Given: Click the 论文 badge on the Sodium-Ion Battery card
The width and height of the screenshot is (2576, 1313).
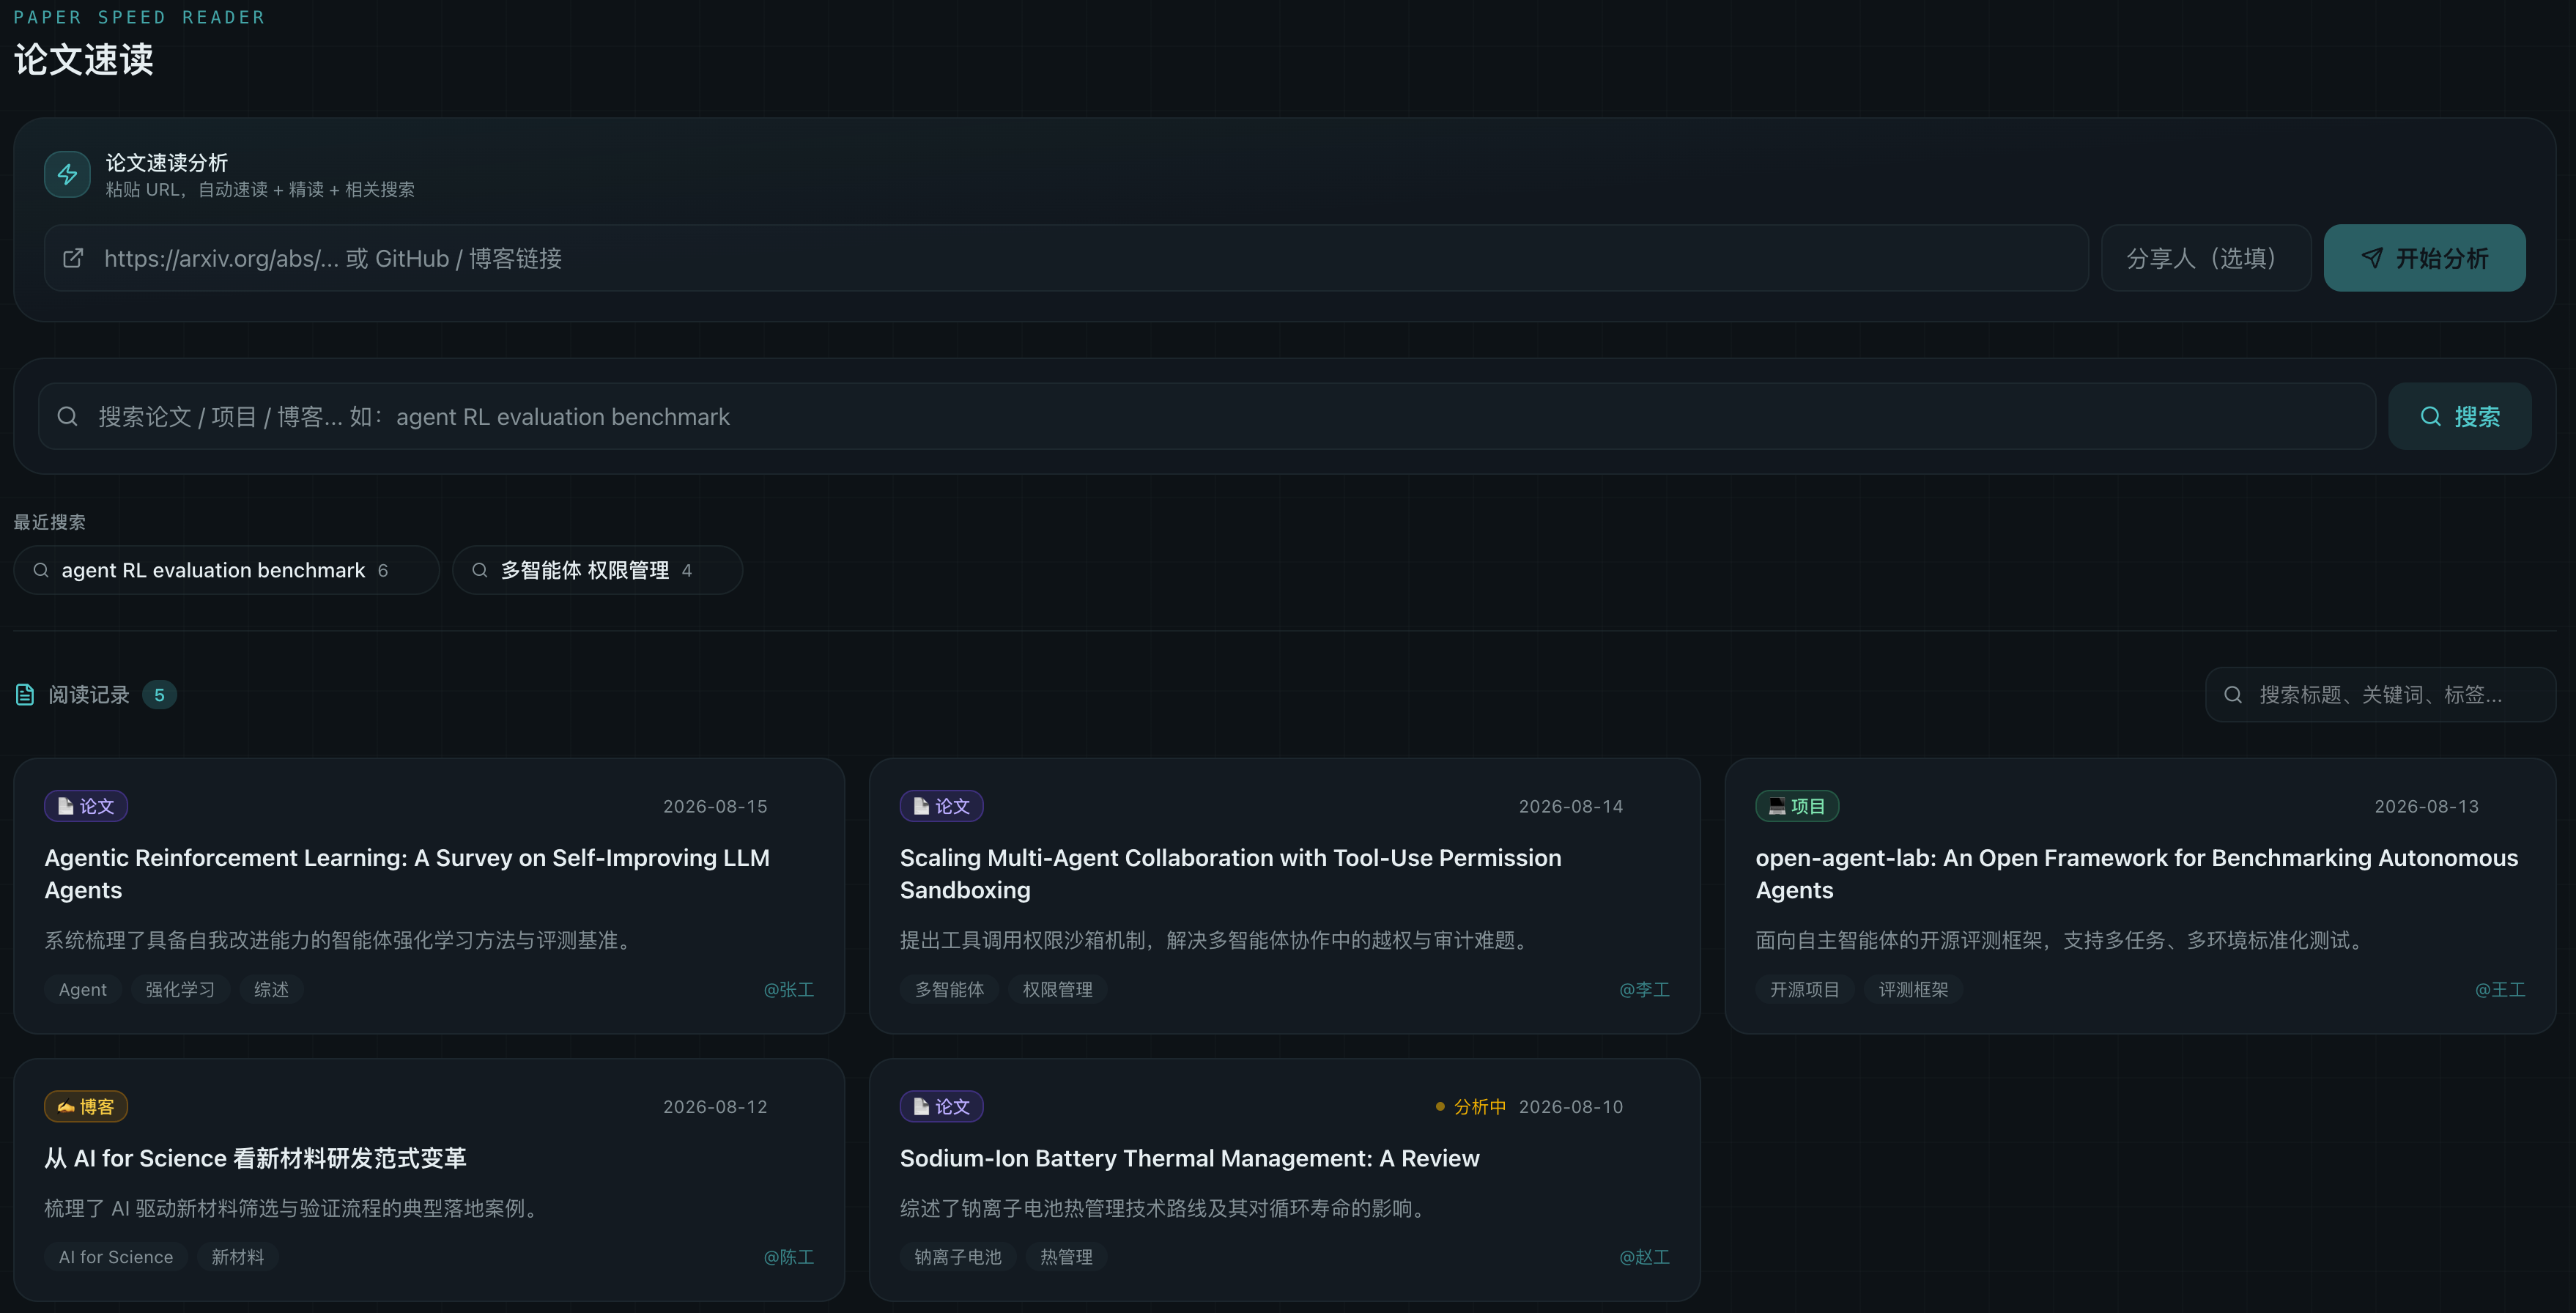Looking at the screenshot, I should pyautogui.click(x=941, y=1106).
